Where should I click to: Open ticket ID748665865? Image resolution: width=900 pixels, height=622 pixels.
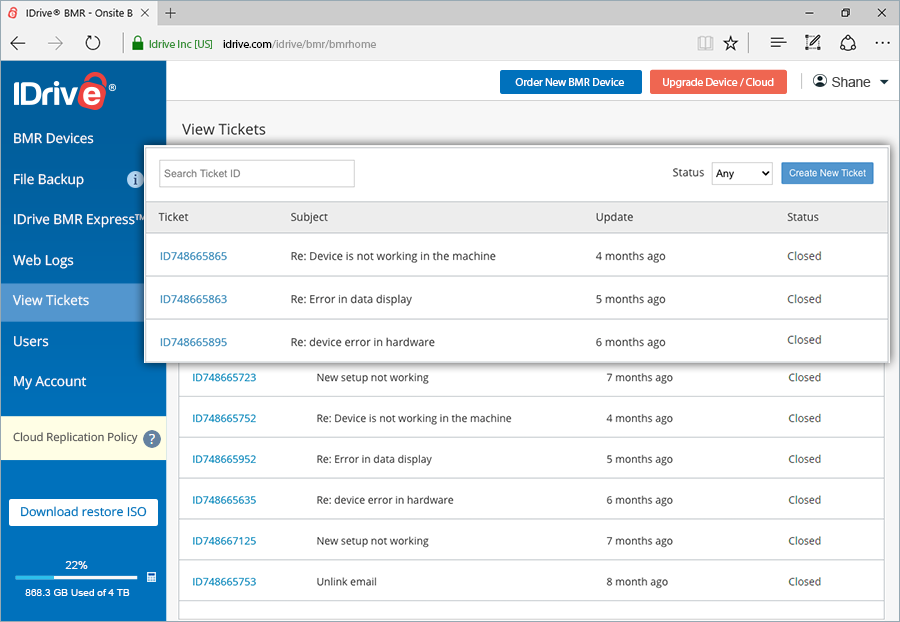(193, 255)
